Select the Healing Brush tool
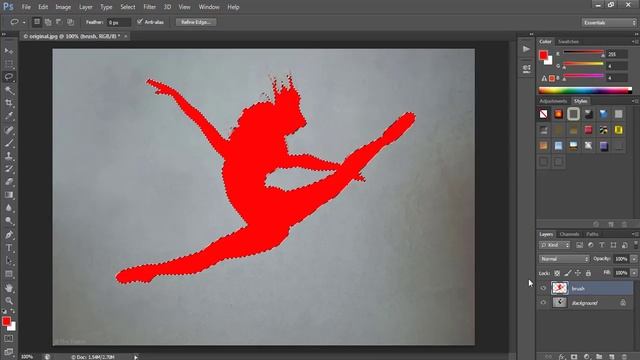Screen dimensions: 640x360 [9, 130]
